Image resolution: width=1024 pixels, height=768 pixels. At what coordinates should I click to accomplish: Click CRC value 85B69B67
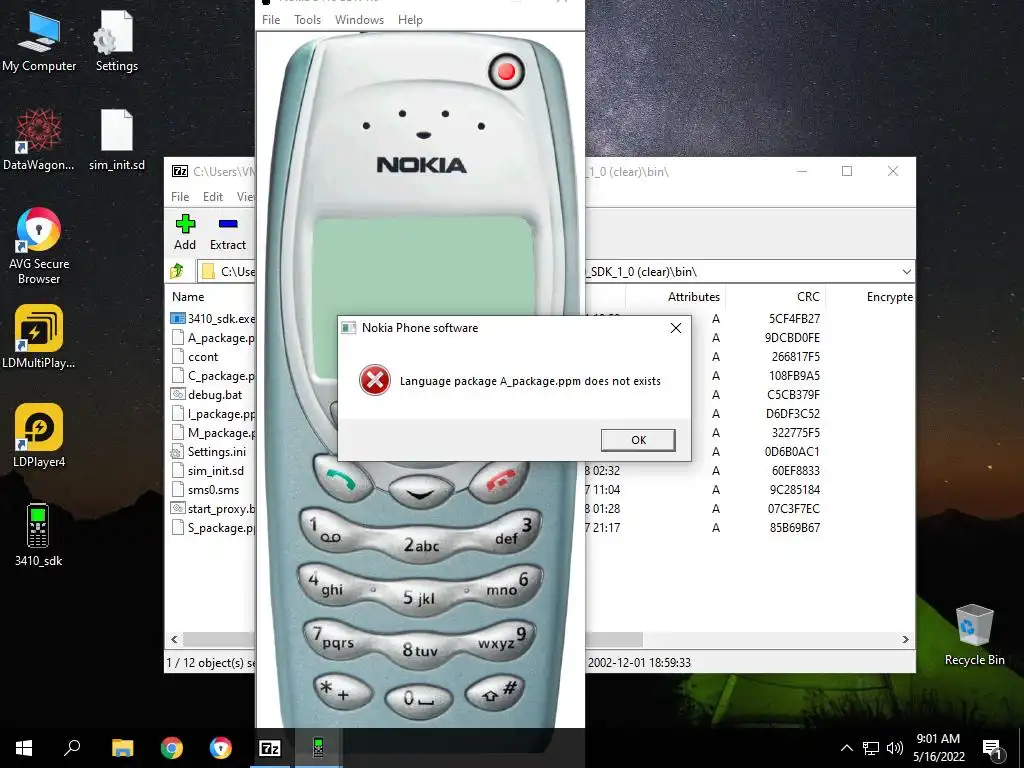[x=794, y=527]
